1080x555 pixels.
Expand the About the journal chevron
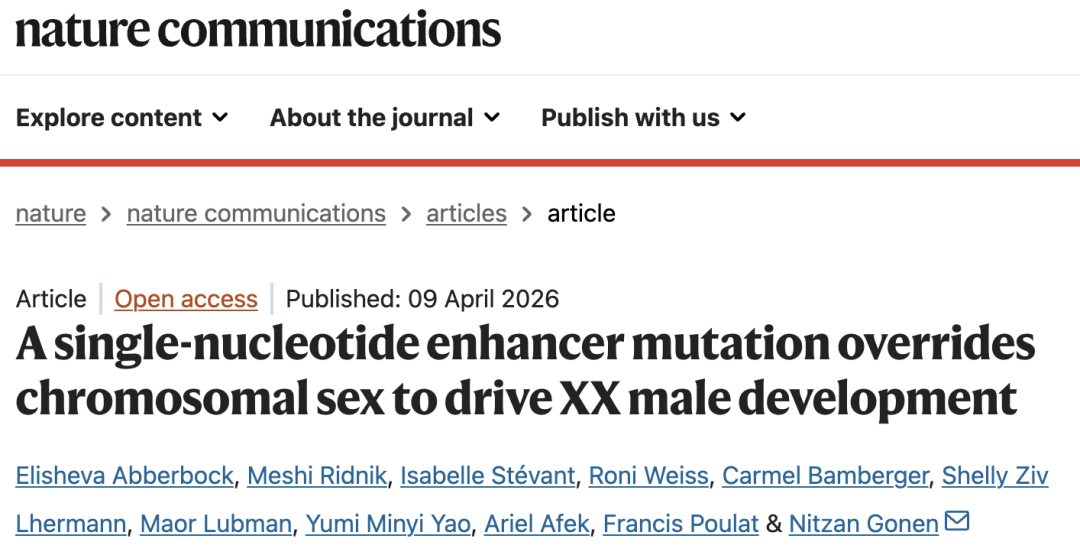tap(492, 118)
